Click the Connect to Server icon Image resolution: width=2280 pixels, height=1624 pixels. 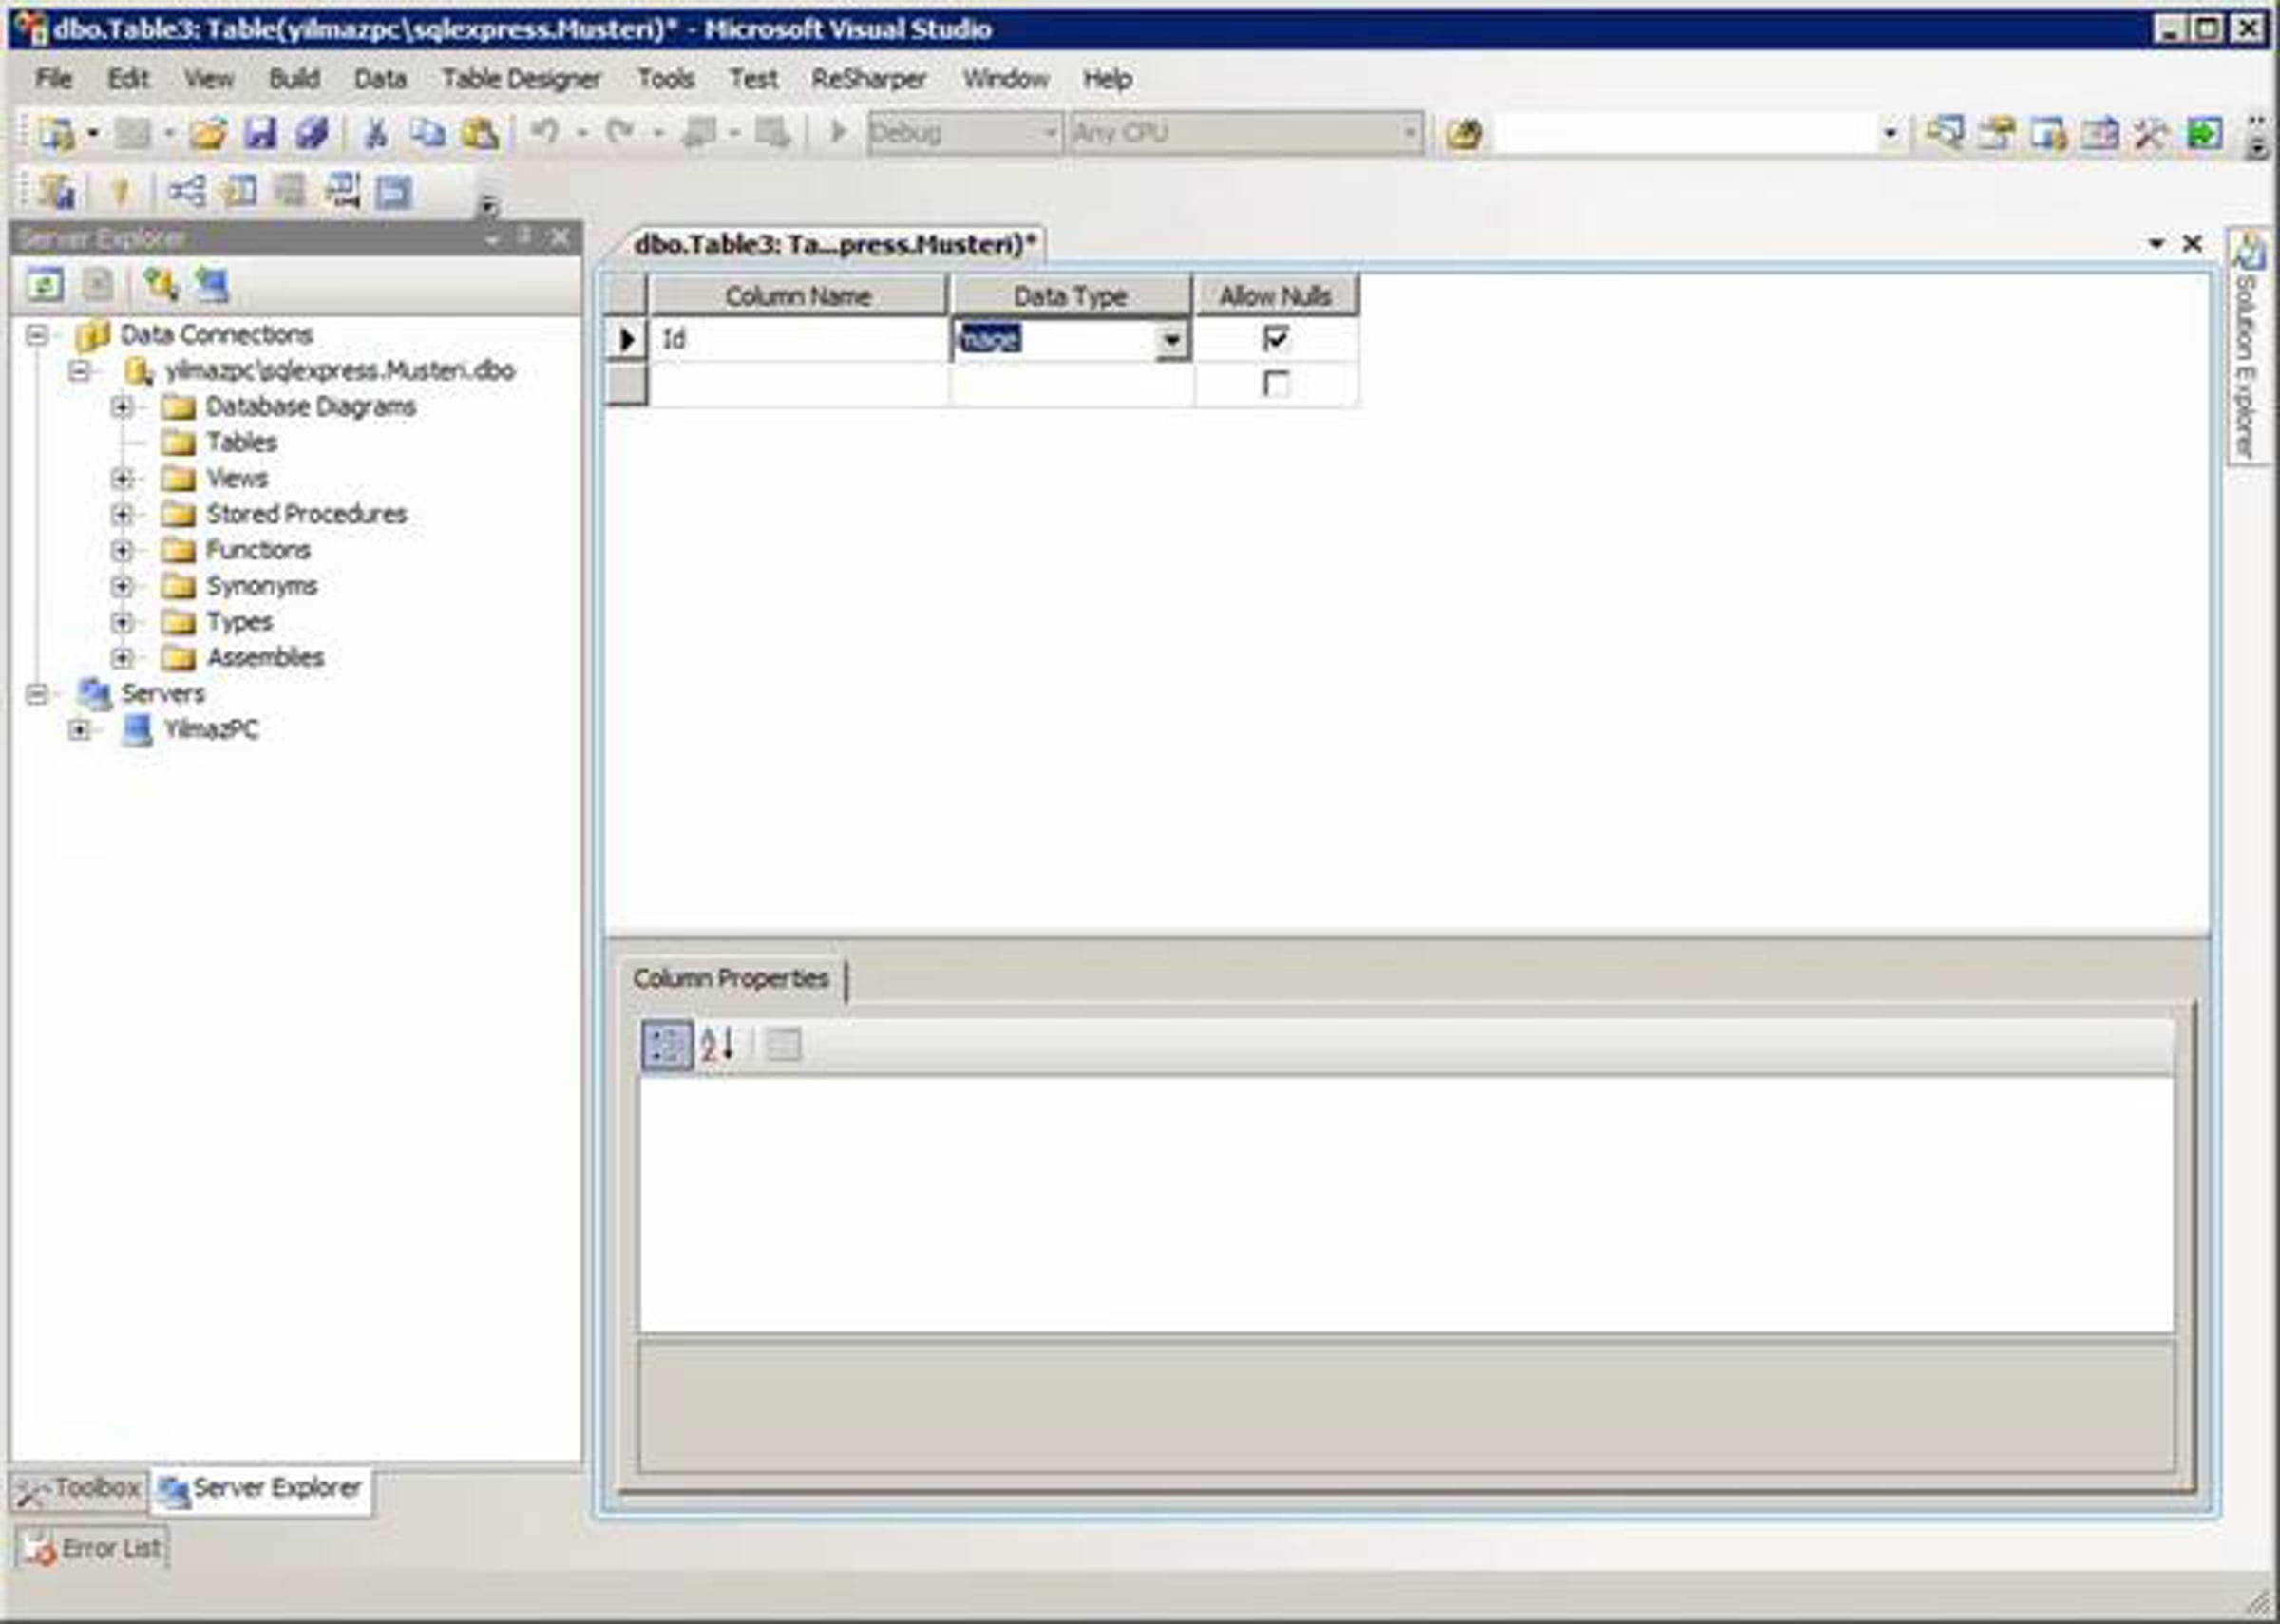point(212,285)
